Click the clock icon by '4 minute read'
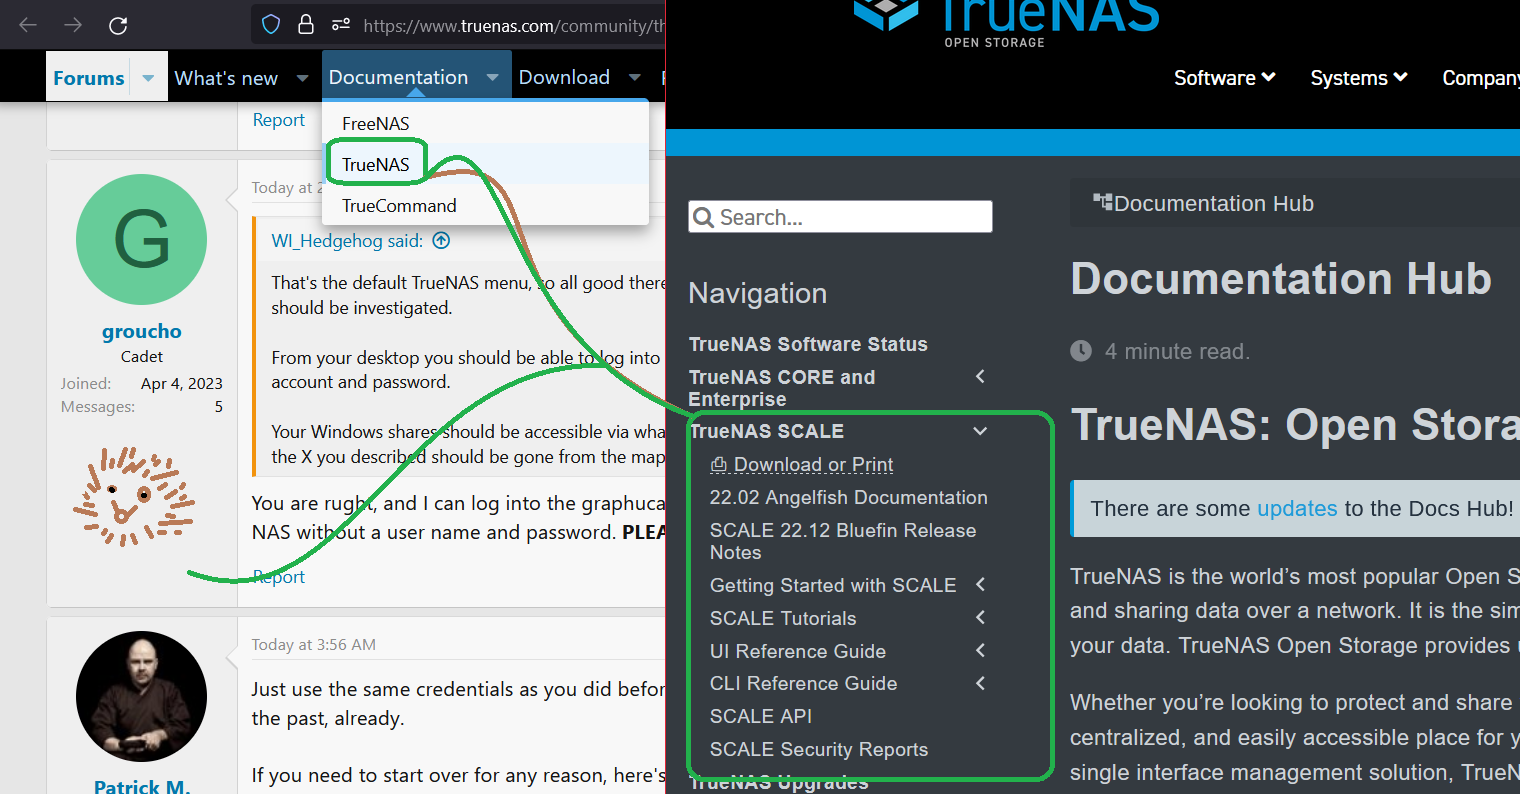 [1081, 351]
